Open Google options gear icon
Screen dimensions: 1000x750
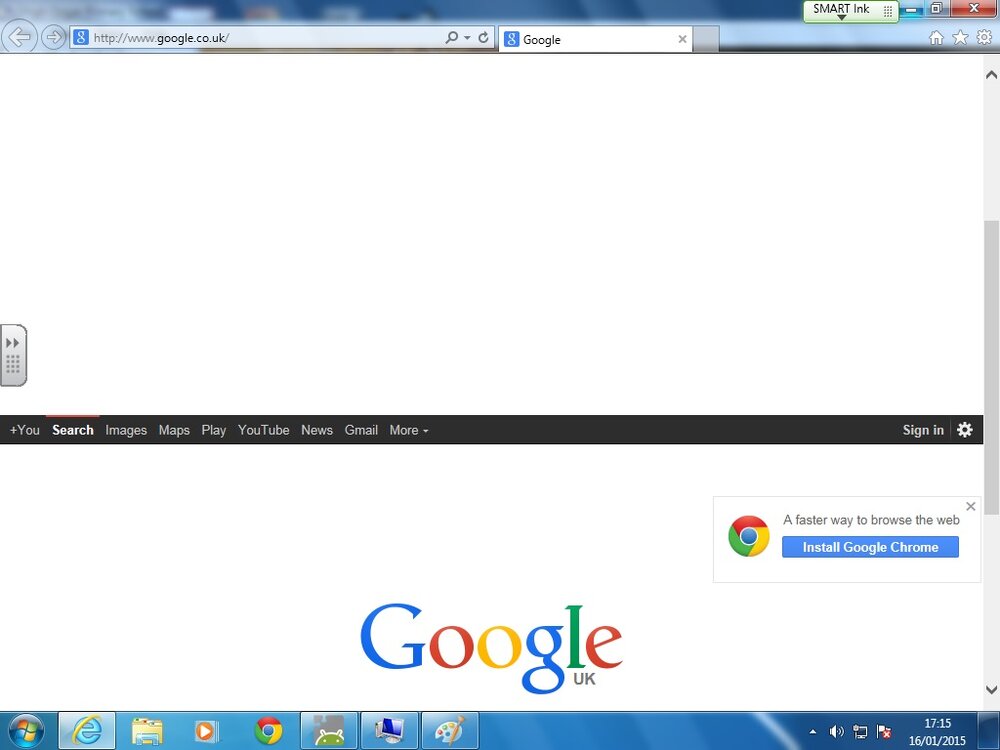pyautogui.click(x=964, y=430)
